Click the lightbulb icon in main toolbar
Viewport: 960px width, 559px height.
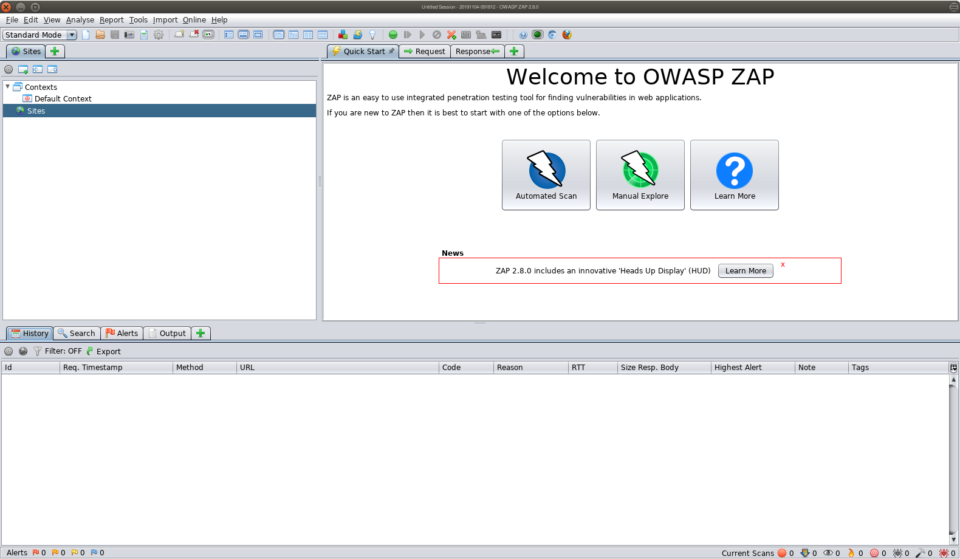pos(372,35)
